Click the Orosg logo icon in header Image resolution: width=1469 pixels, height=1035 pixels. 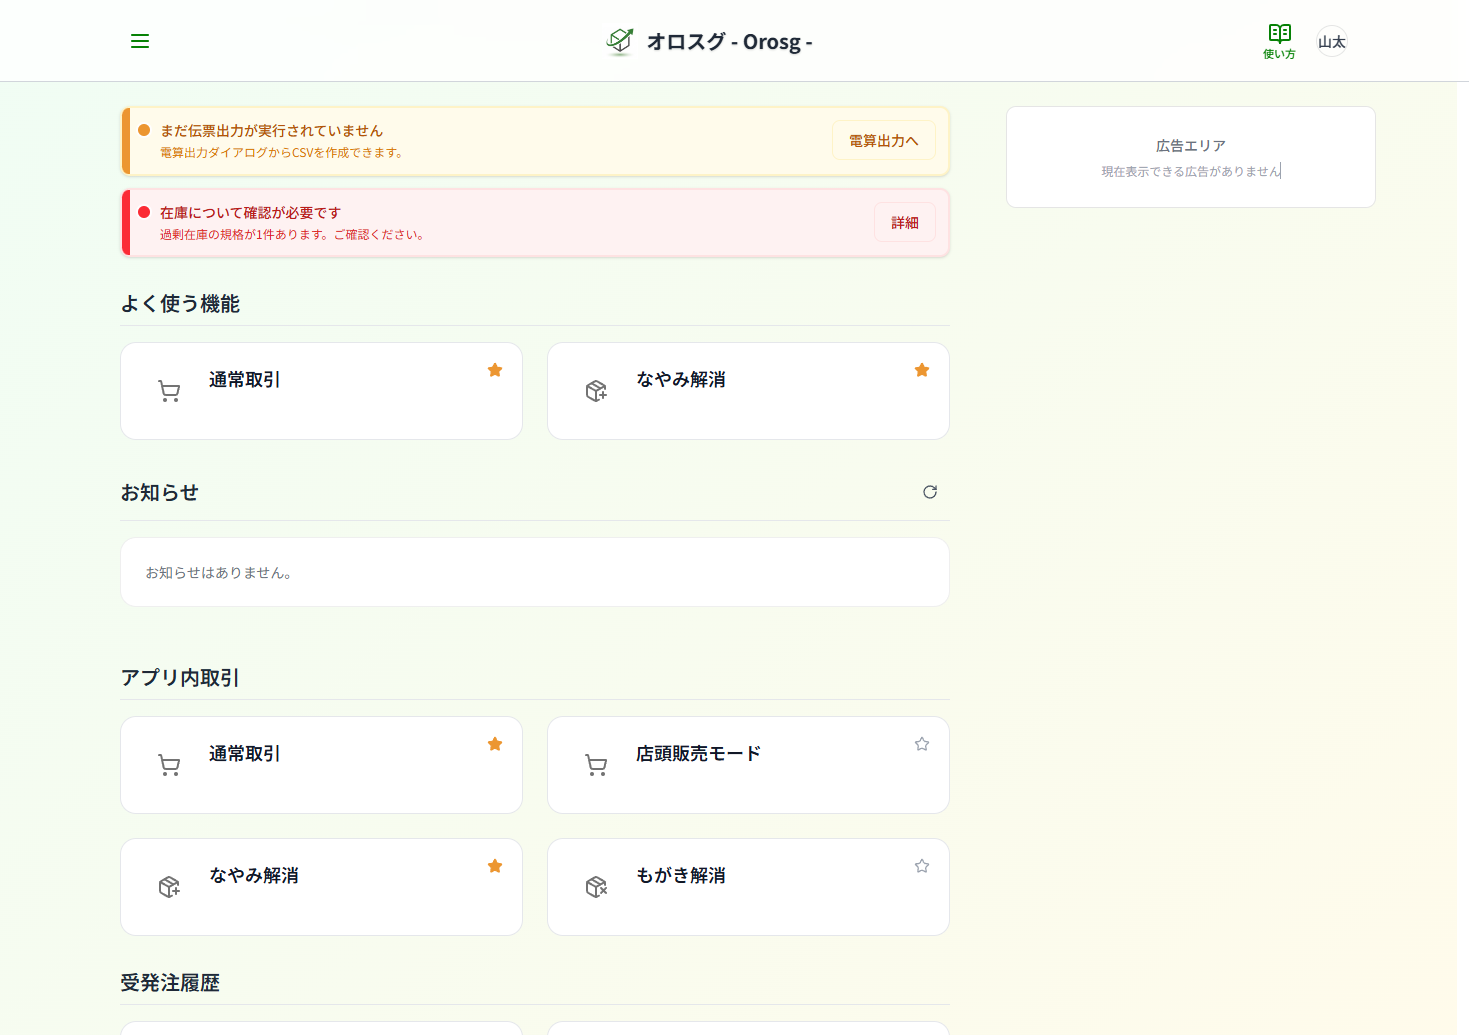[x=620, y=41]
